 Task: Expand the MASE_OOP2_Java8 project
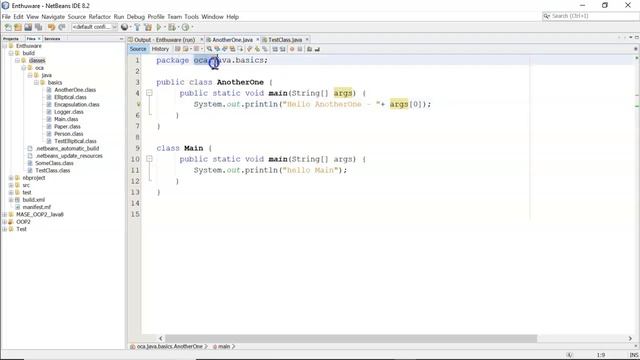pos(4,214)
